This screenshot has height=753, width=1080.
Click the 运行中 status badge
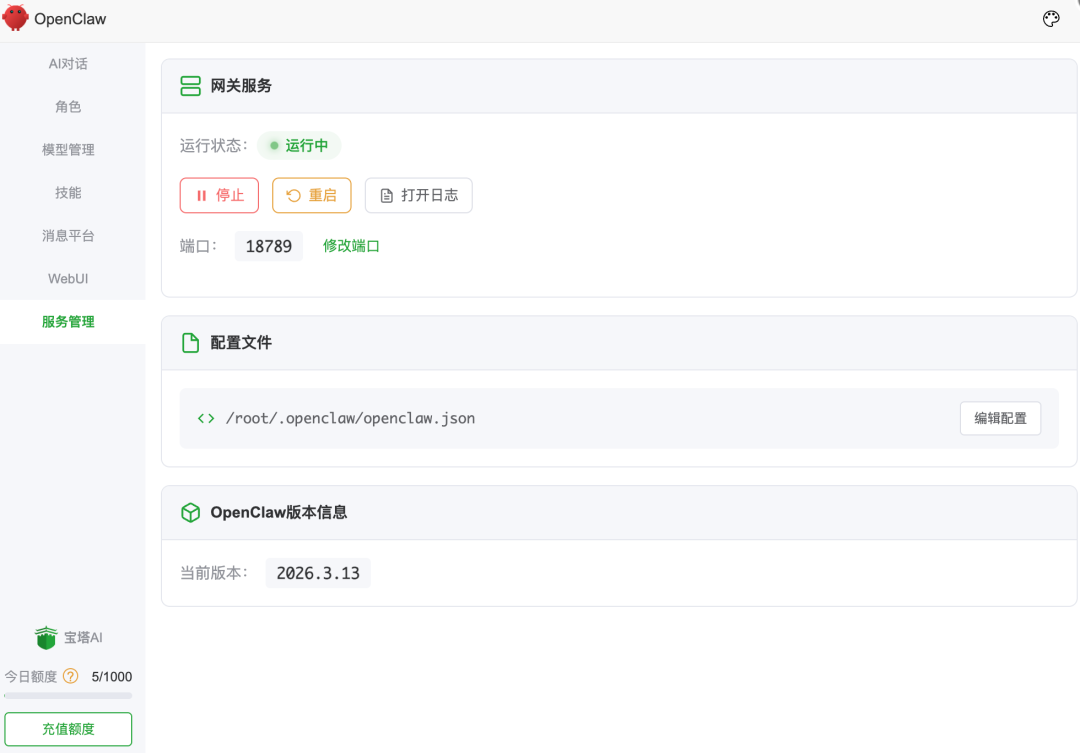(299, 145)
